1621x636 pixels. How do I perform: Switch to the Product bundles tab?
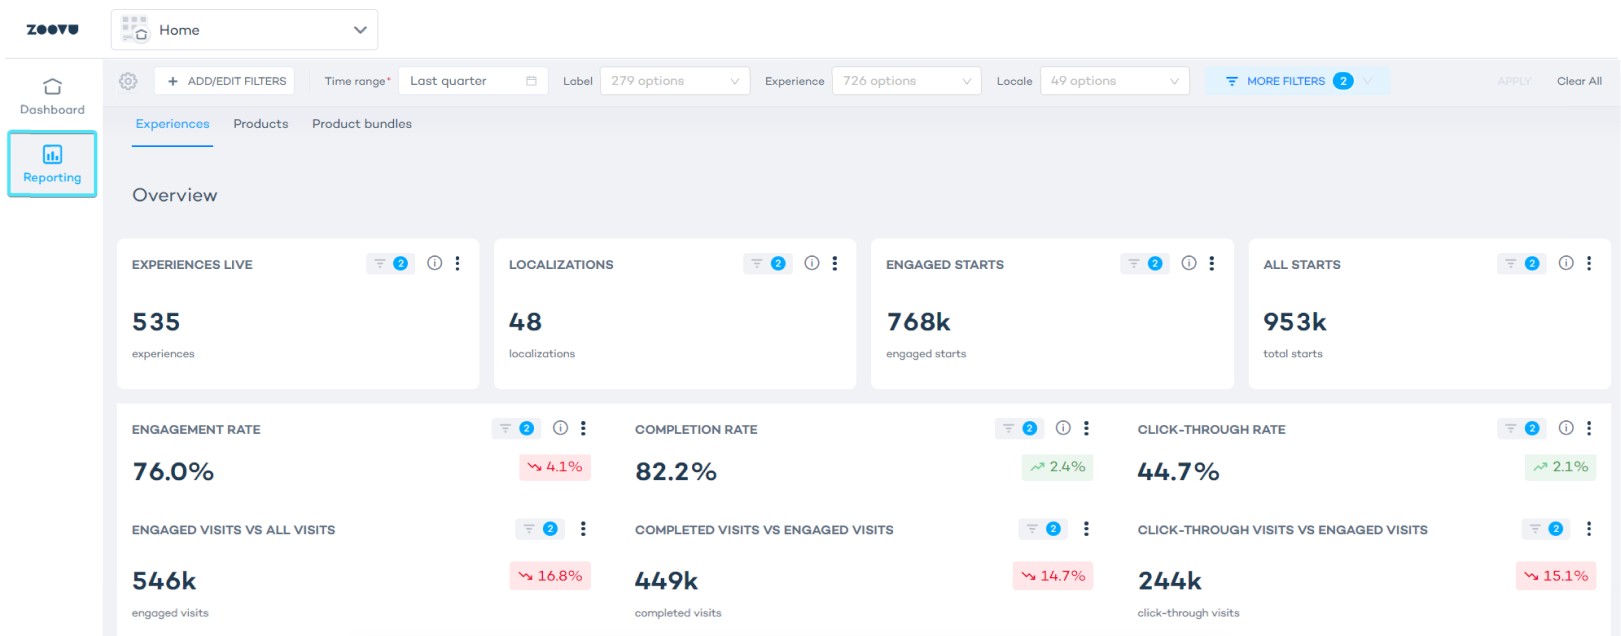click(362, 124)
